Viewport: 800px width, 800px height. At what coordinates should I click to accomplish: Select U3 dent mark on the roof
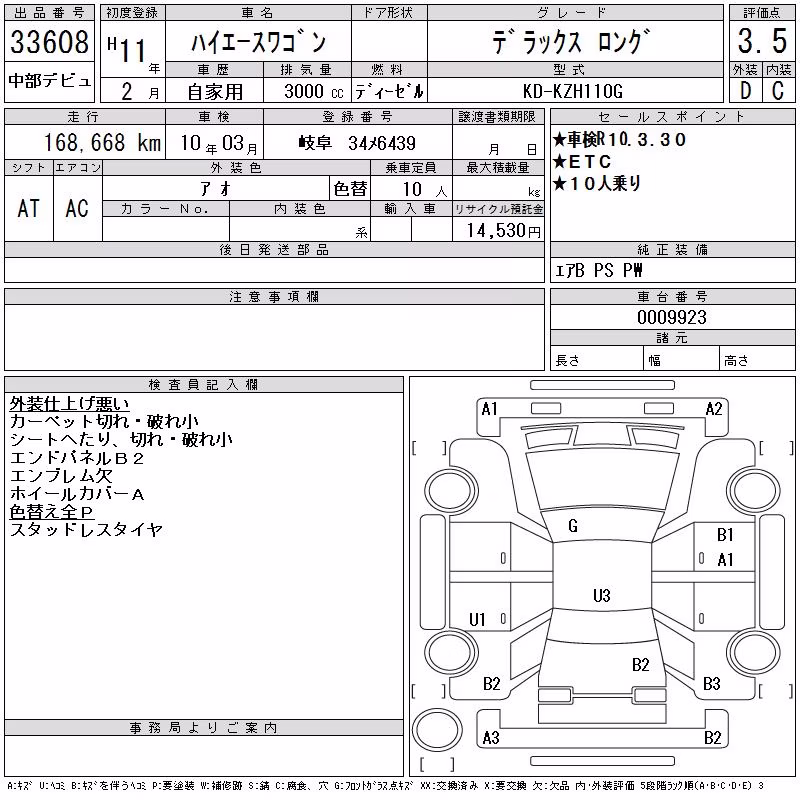602,595
